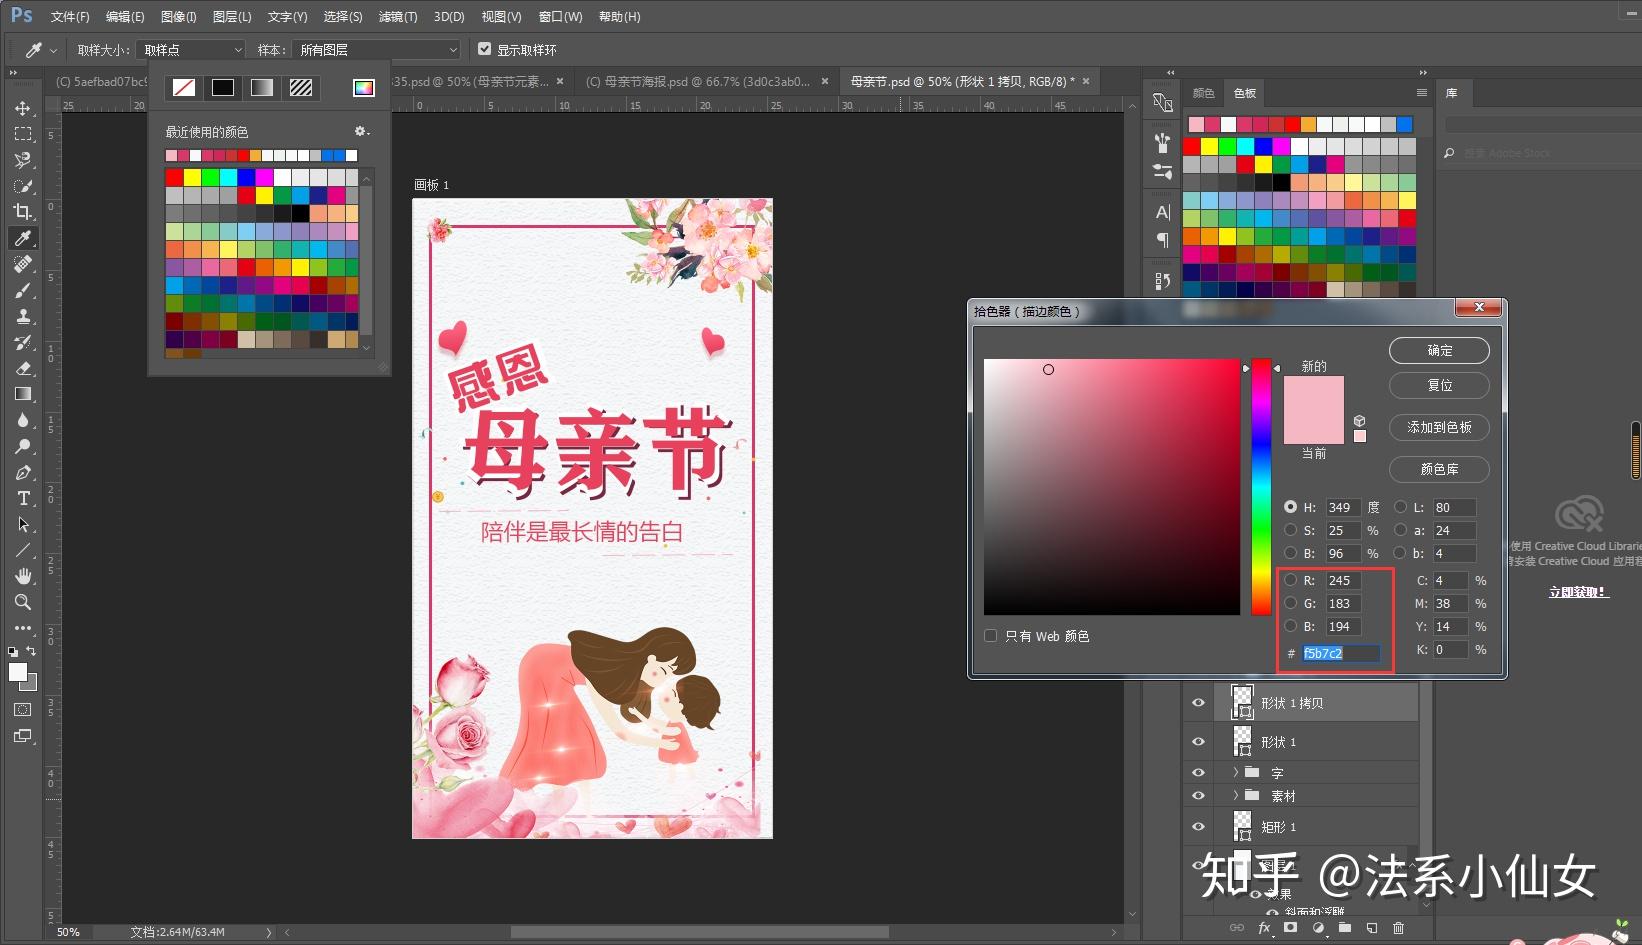Select the Horizontal Type tool

23,498
